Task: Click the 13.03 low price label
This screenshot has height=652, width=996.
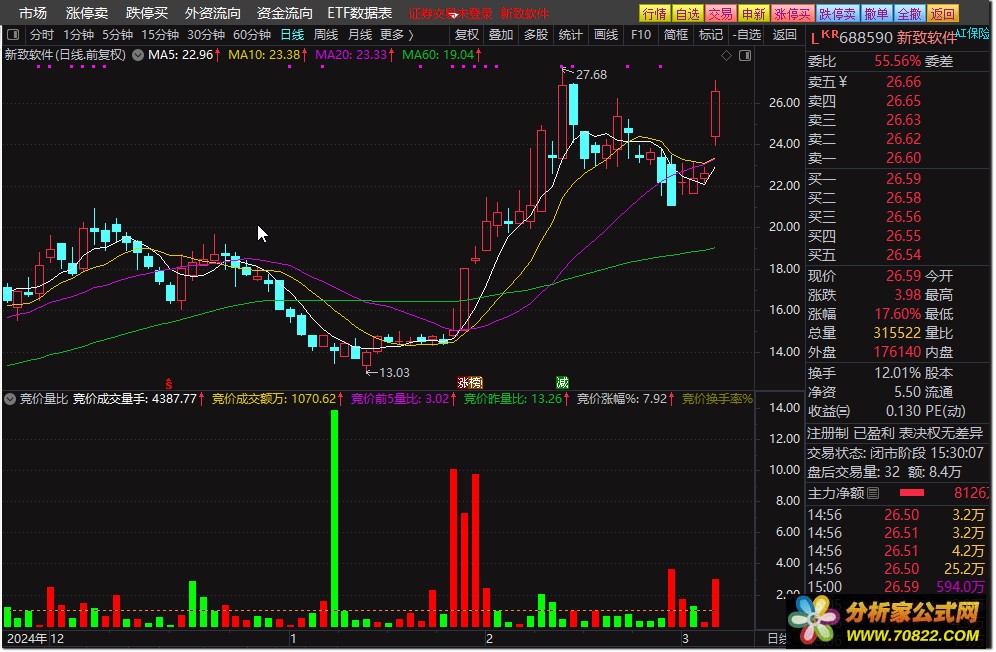Action: coord(394,372)
